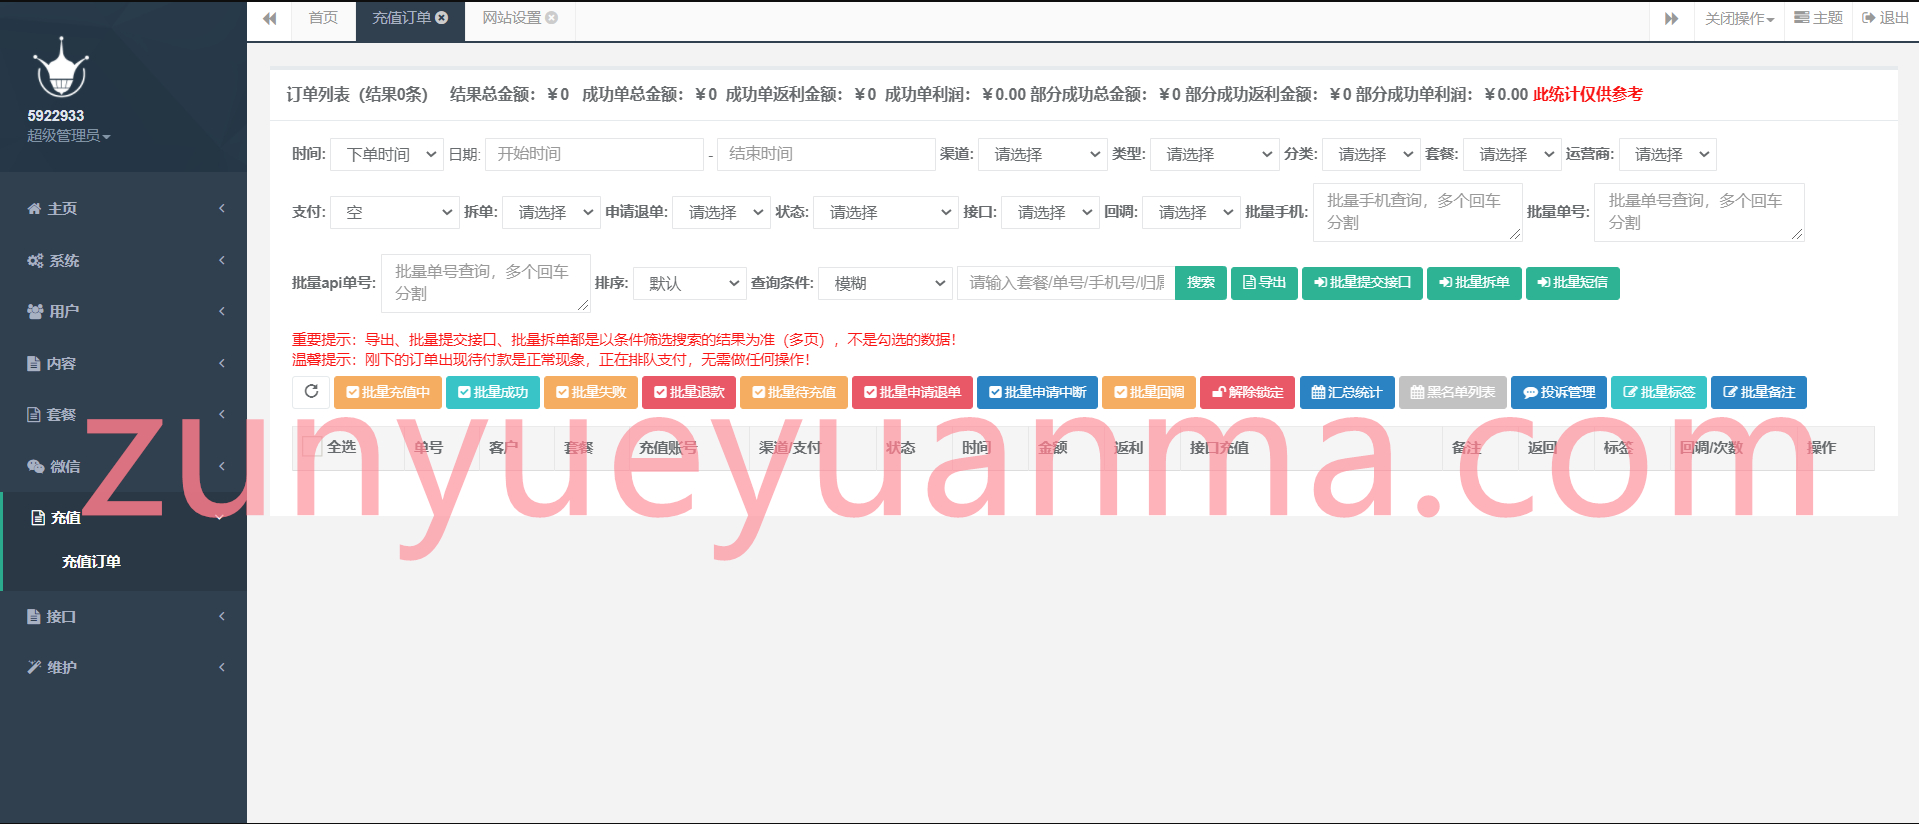Click the 解除锁定 button
This screenshot has width=1919, height=824.
point(1247,392)
